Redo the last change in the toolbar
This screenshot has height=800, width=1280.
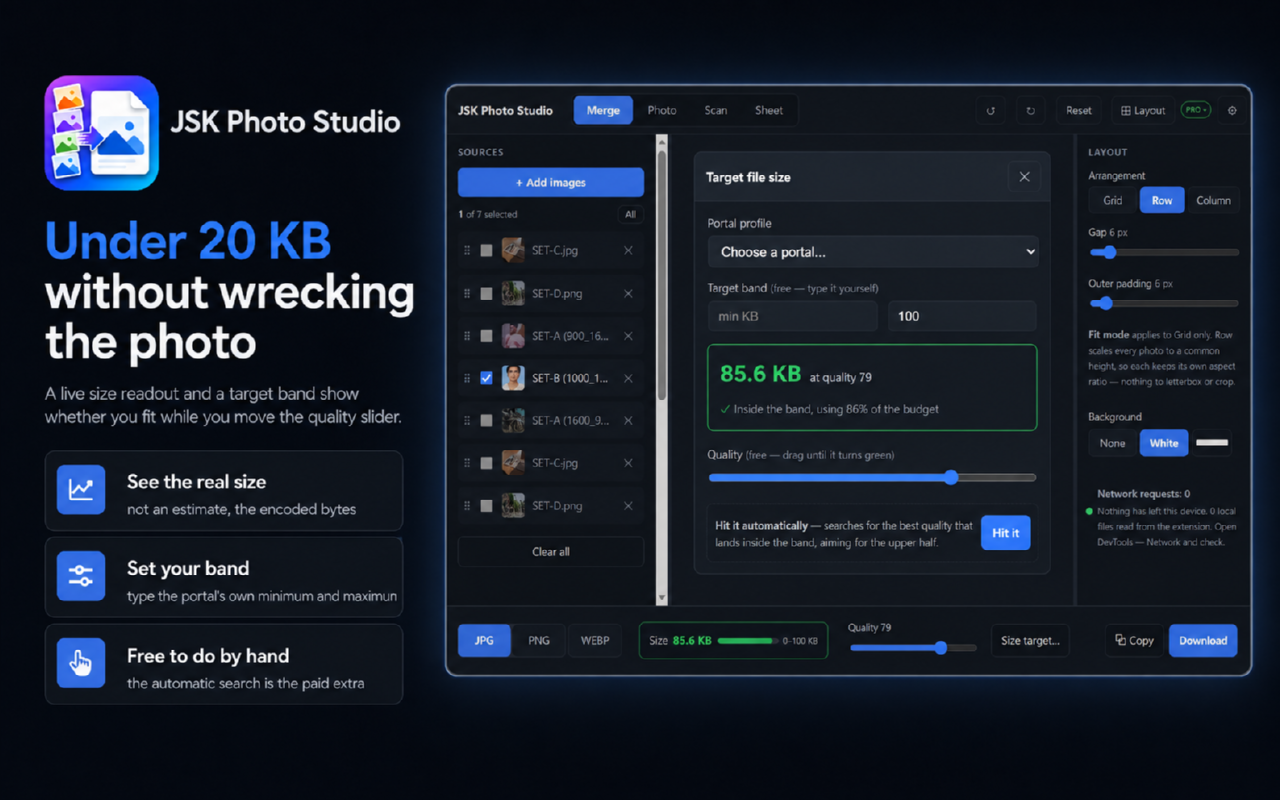(x=1031, y=111)
